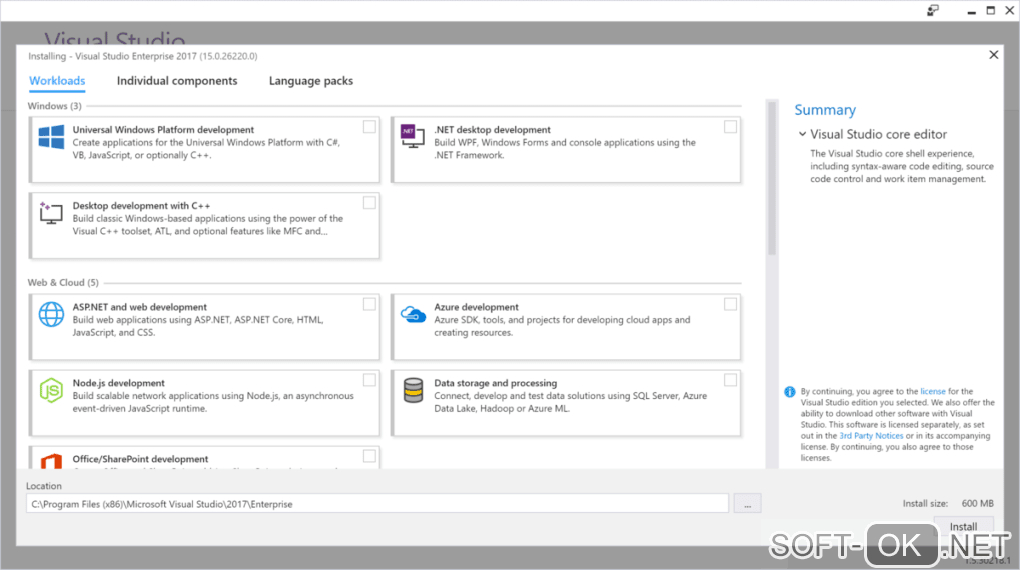
Task: Click the browse ellipsis button beside Location
Action: (x=747, y=504)
